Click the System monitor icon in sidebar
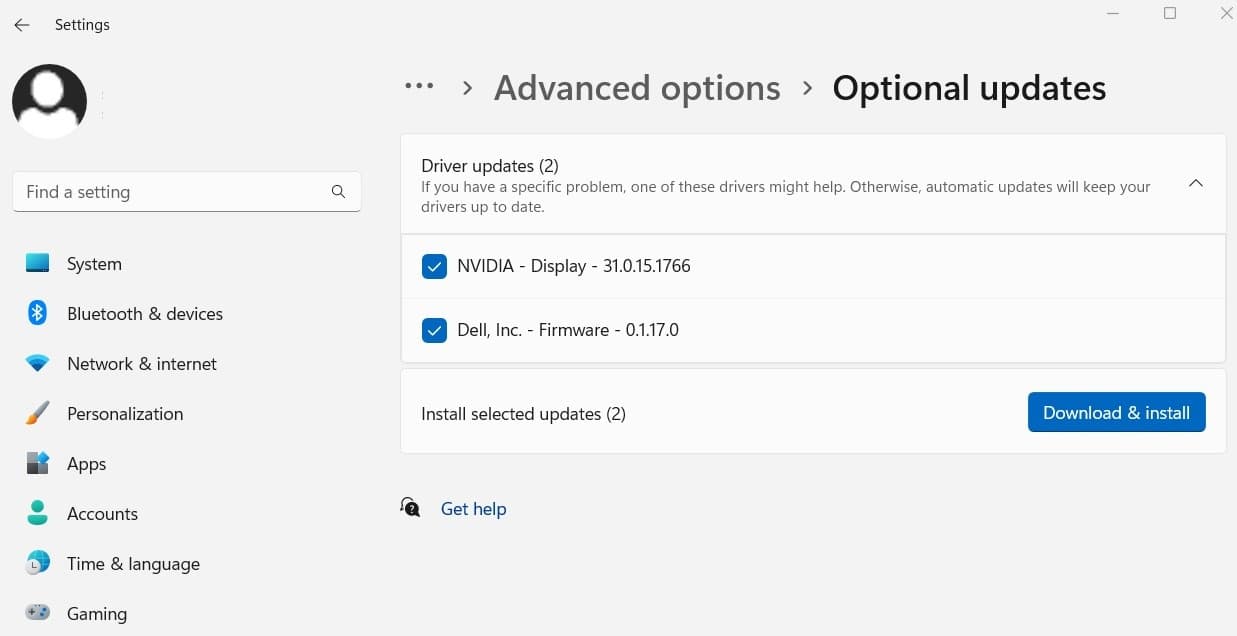 coord(37,264)
